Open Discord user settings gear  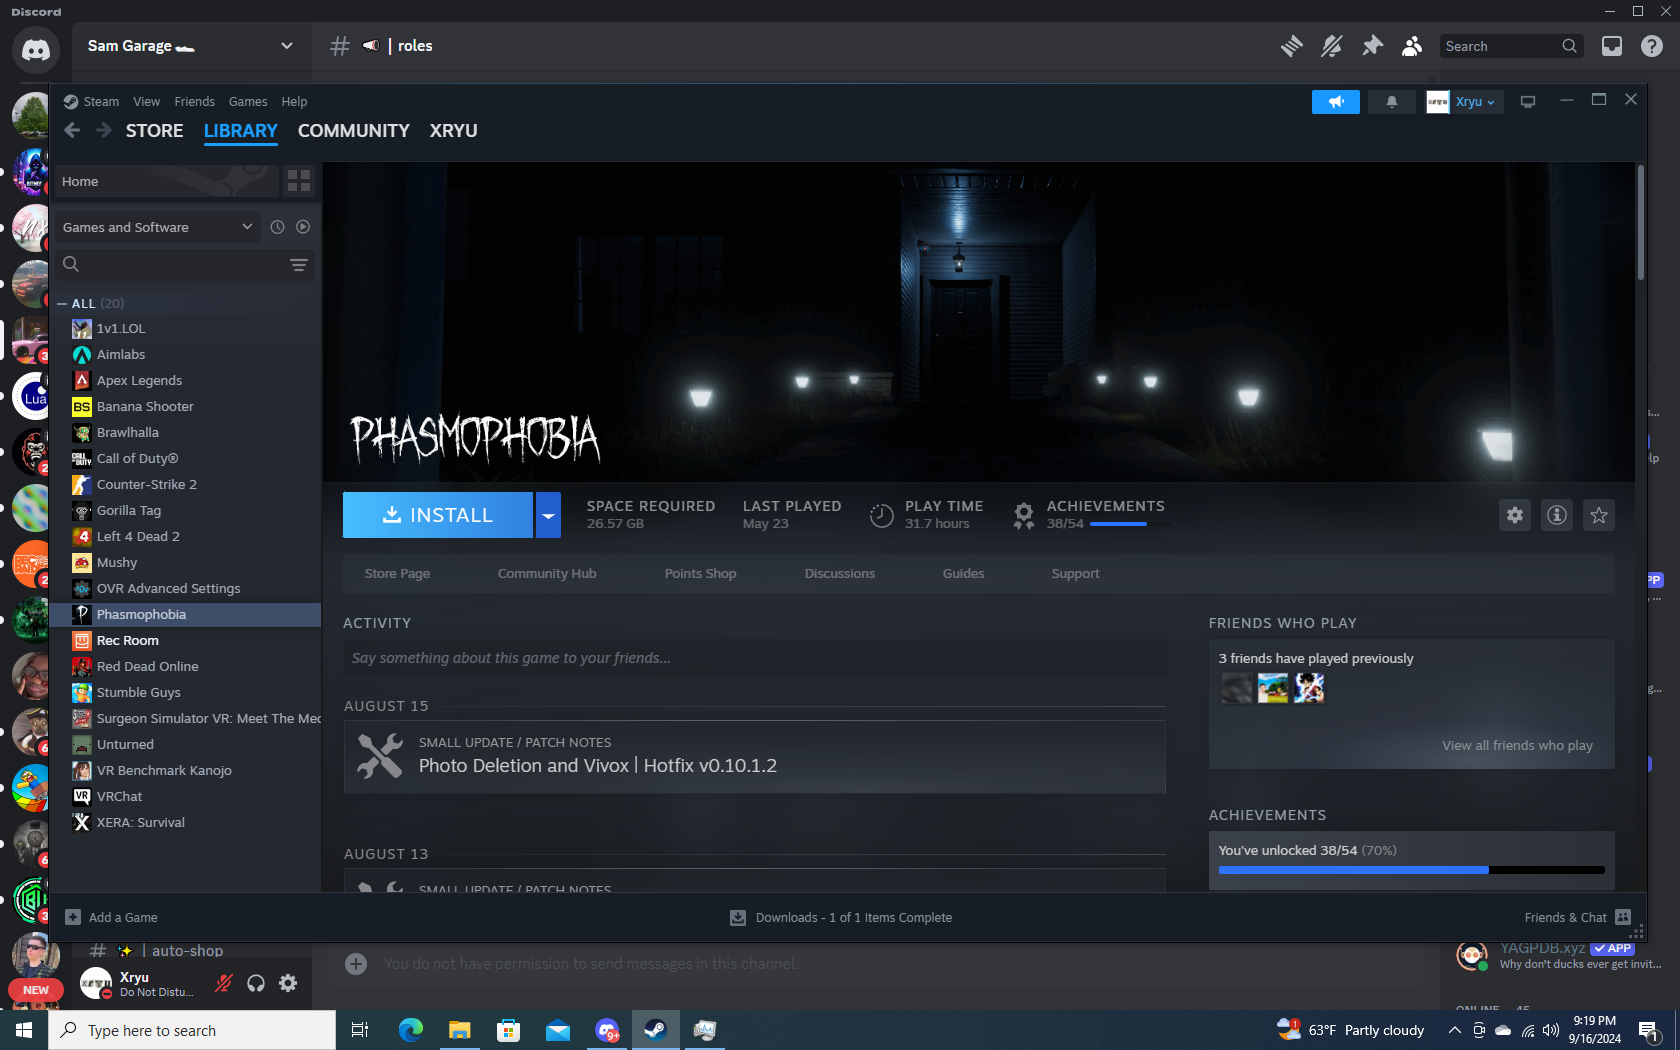pos(288,983)
